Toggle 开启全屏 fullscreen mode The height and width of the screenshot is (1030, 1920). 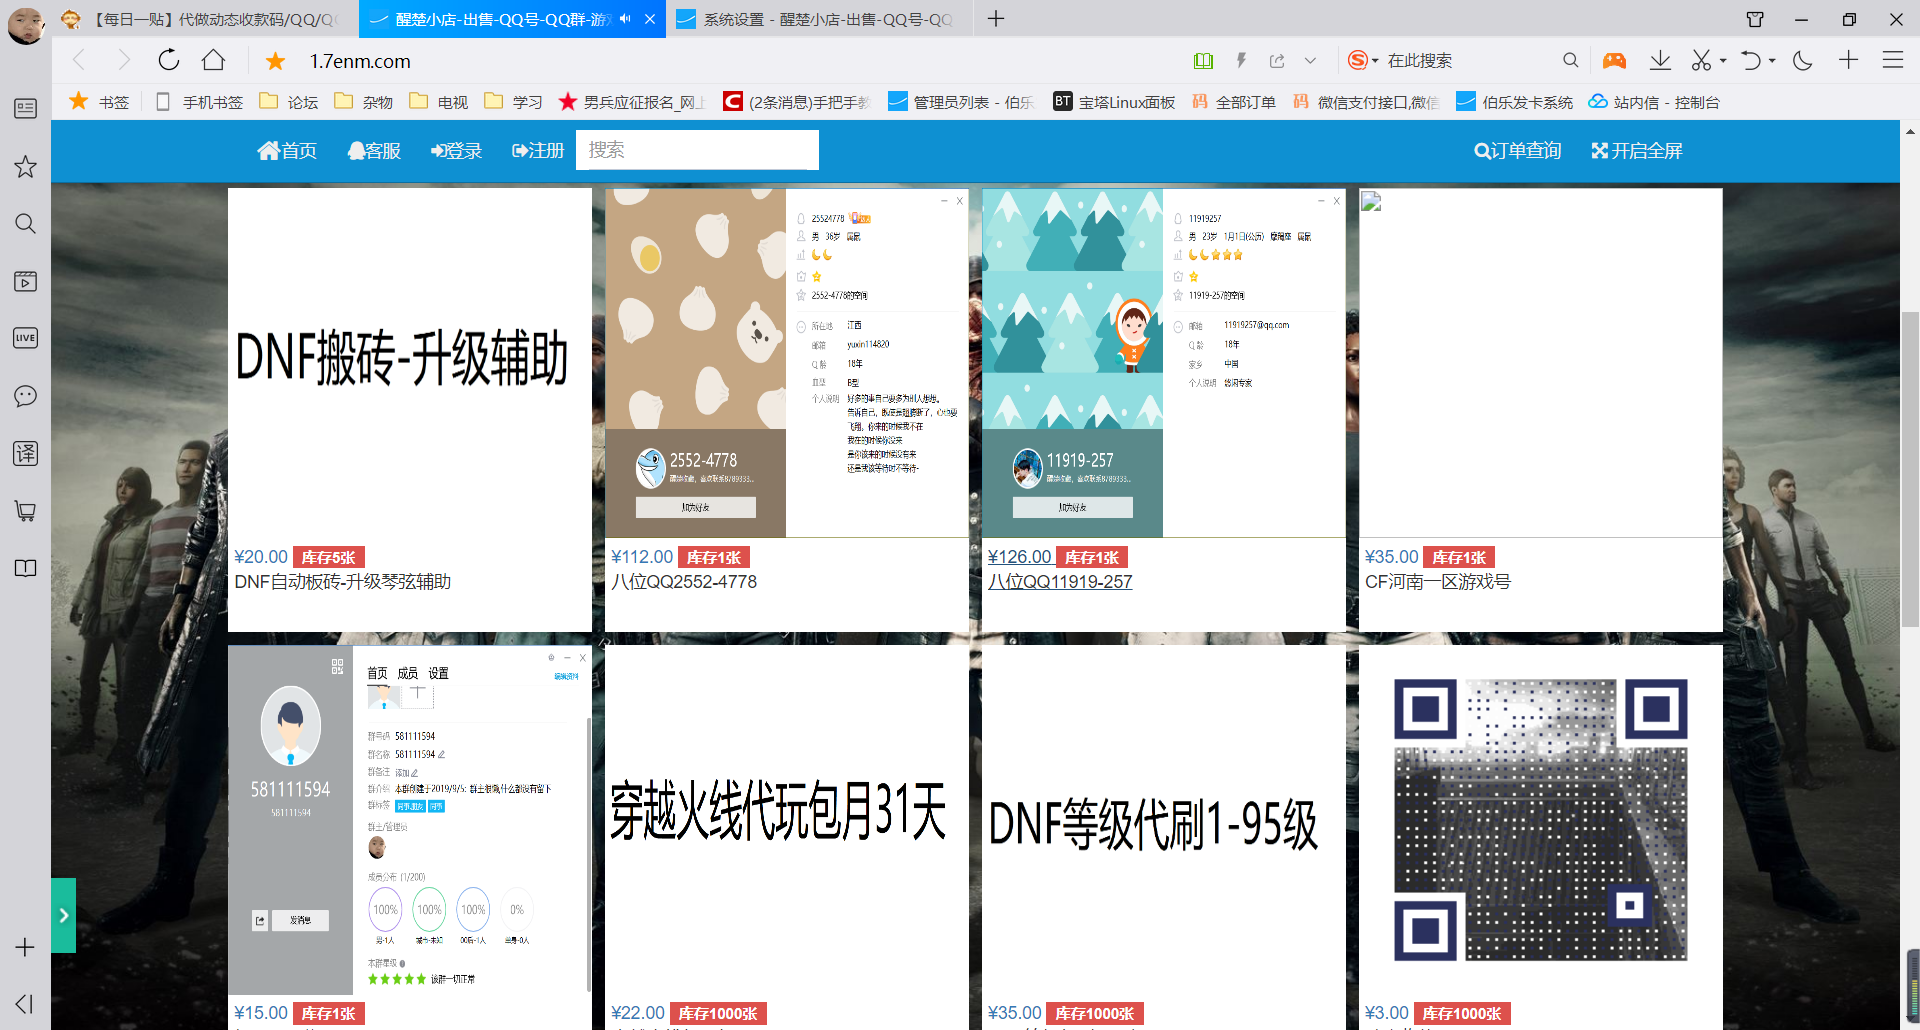(x=1637, y=150)
